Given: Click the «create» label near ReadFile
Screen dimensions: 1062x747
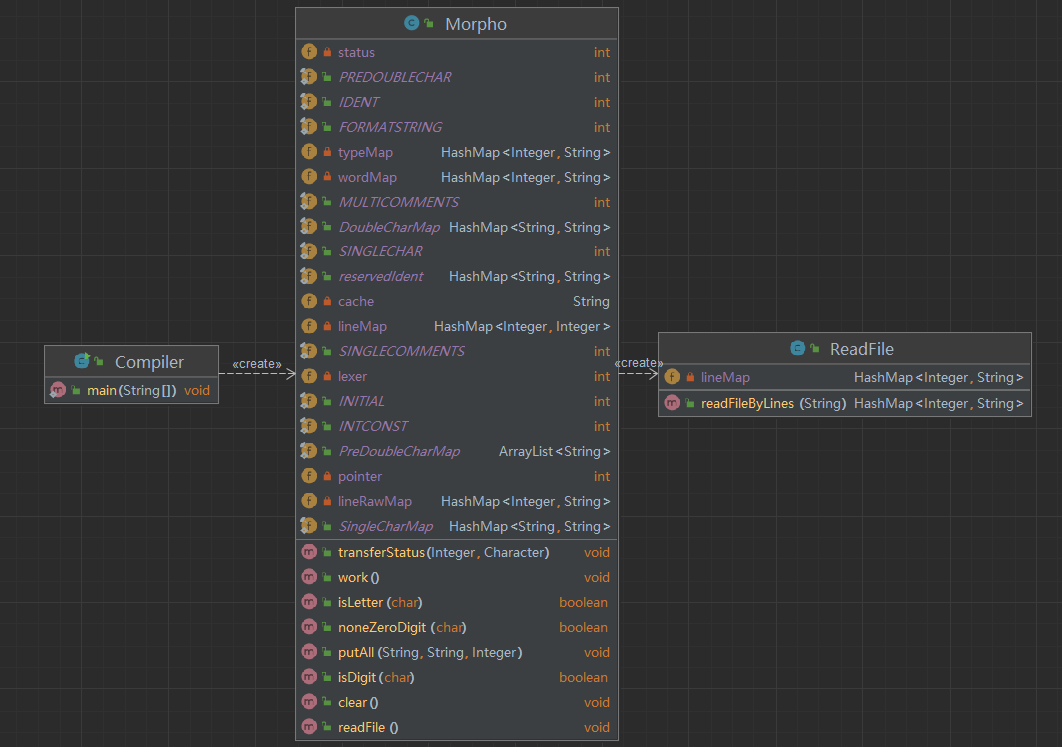Looking at the screenshot, I should click(x=638, y=363).
